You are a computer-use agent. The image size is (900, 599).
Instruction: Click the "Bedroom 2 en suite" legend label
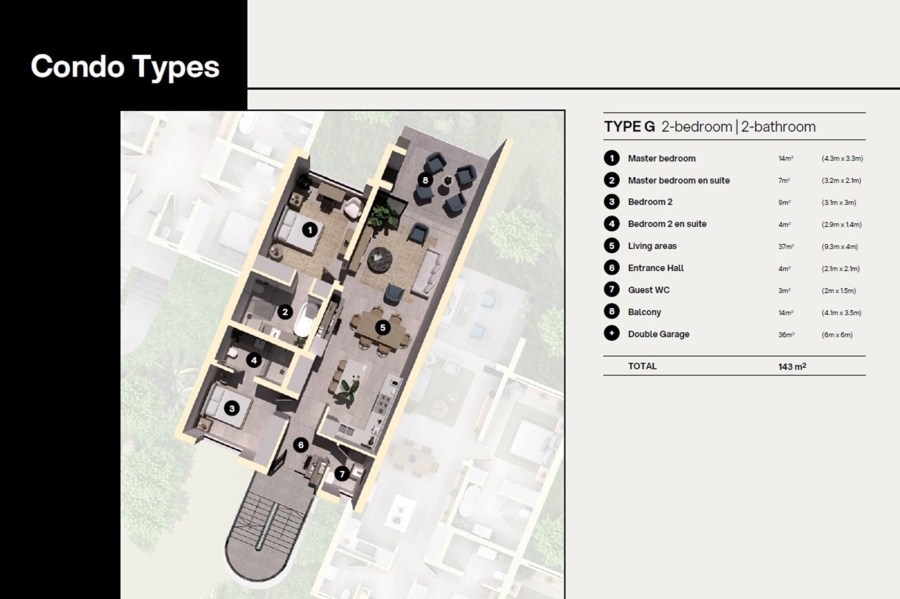[667, 224]
